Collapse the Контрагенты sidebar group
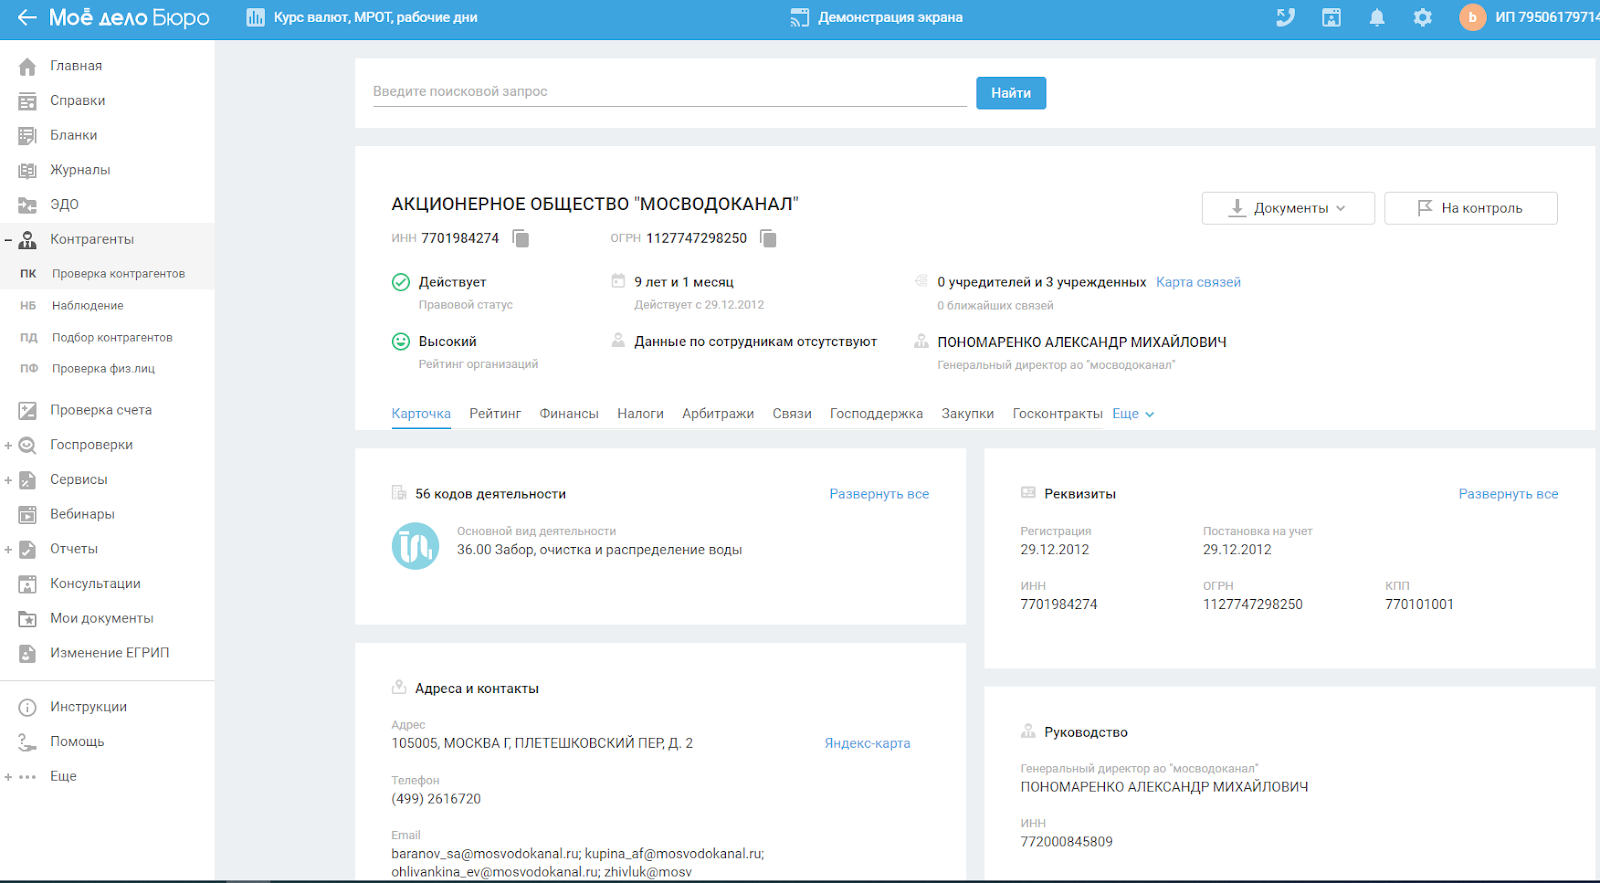1600x883 pixels. pos(8,240)
